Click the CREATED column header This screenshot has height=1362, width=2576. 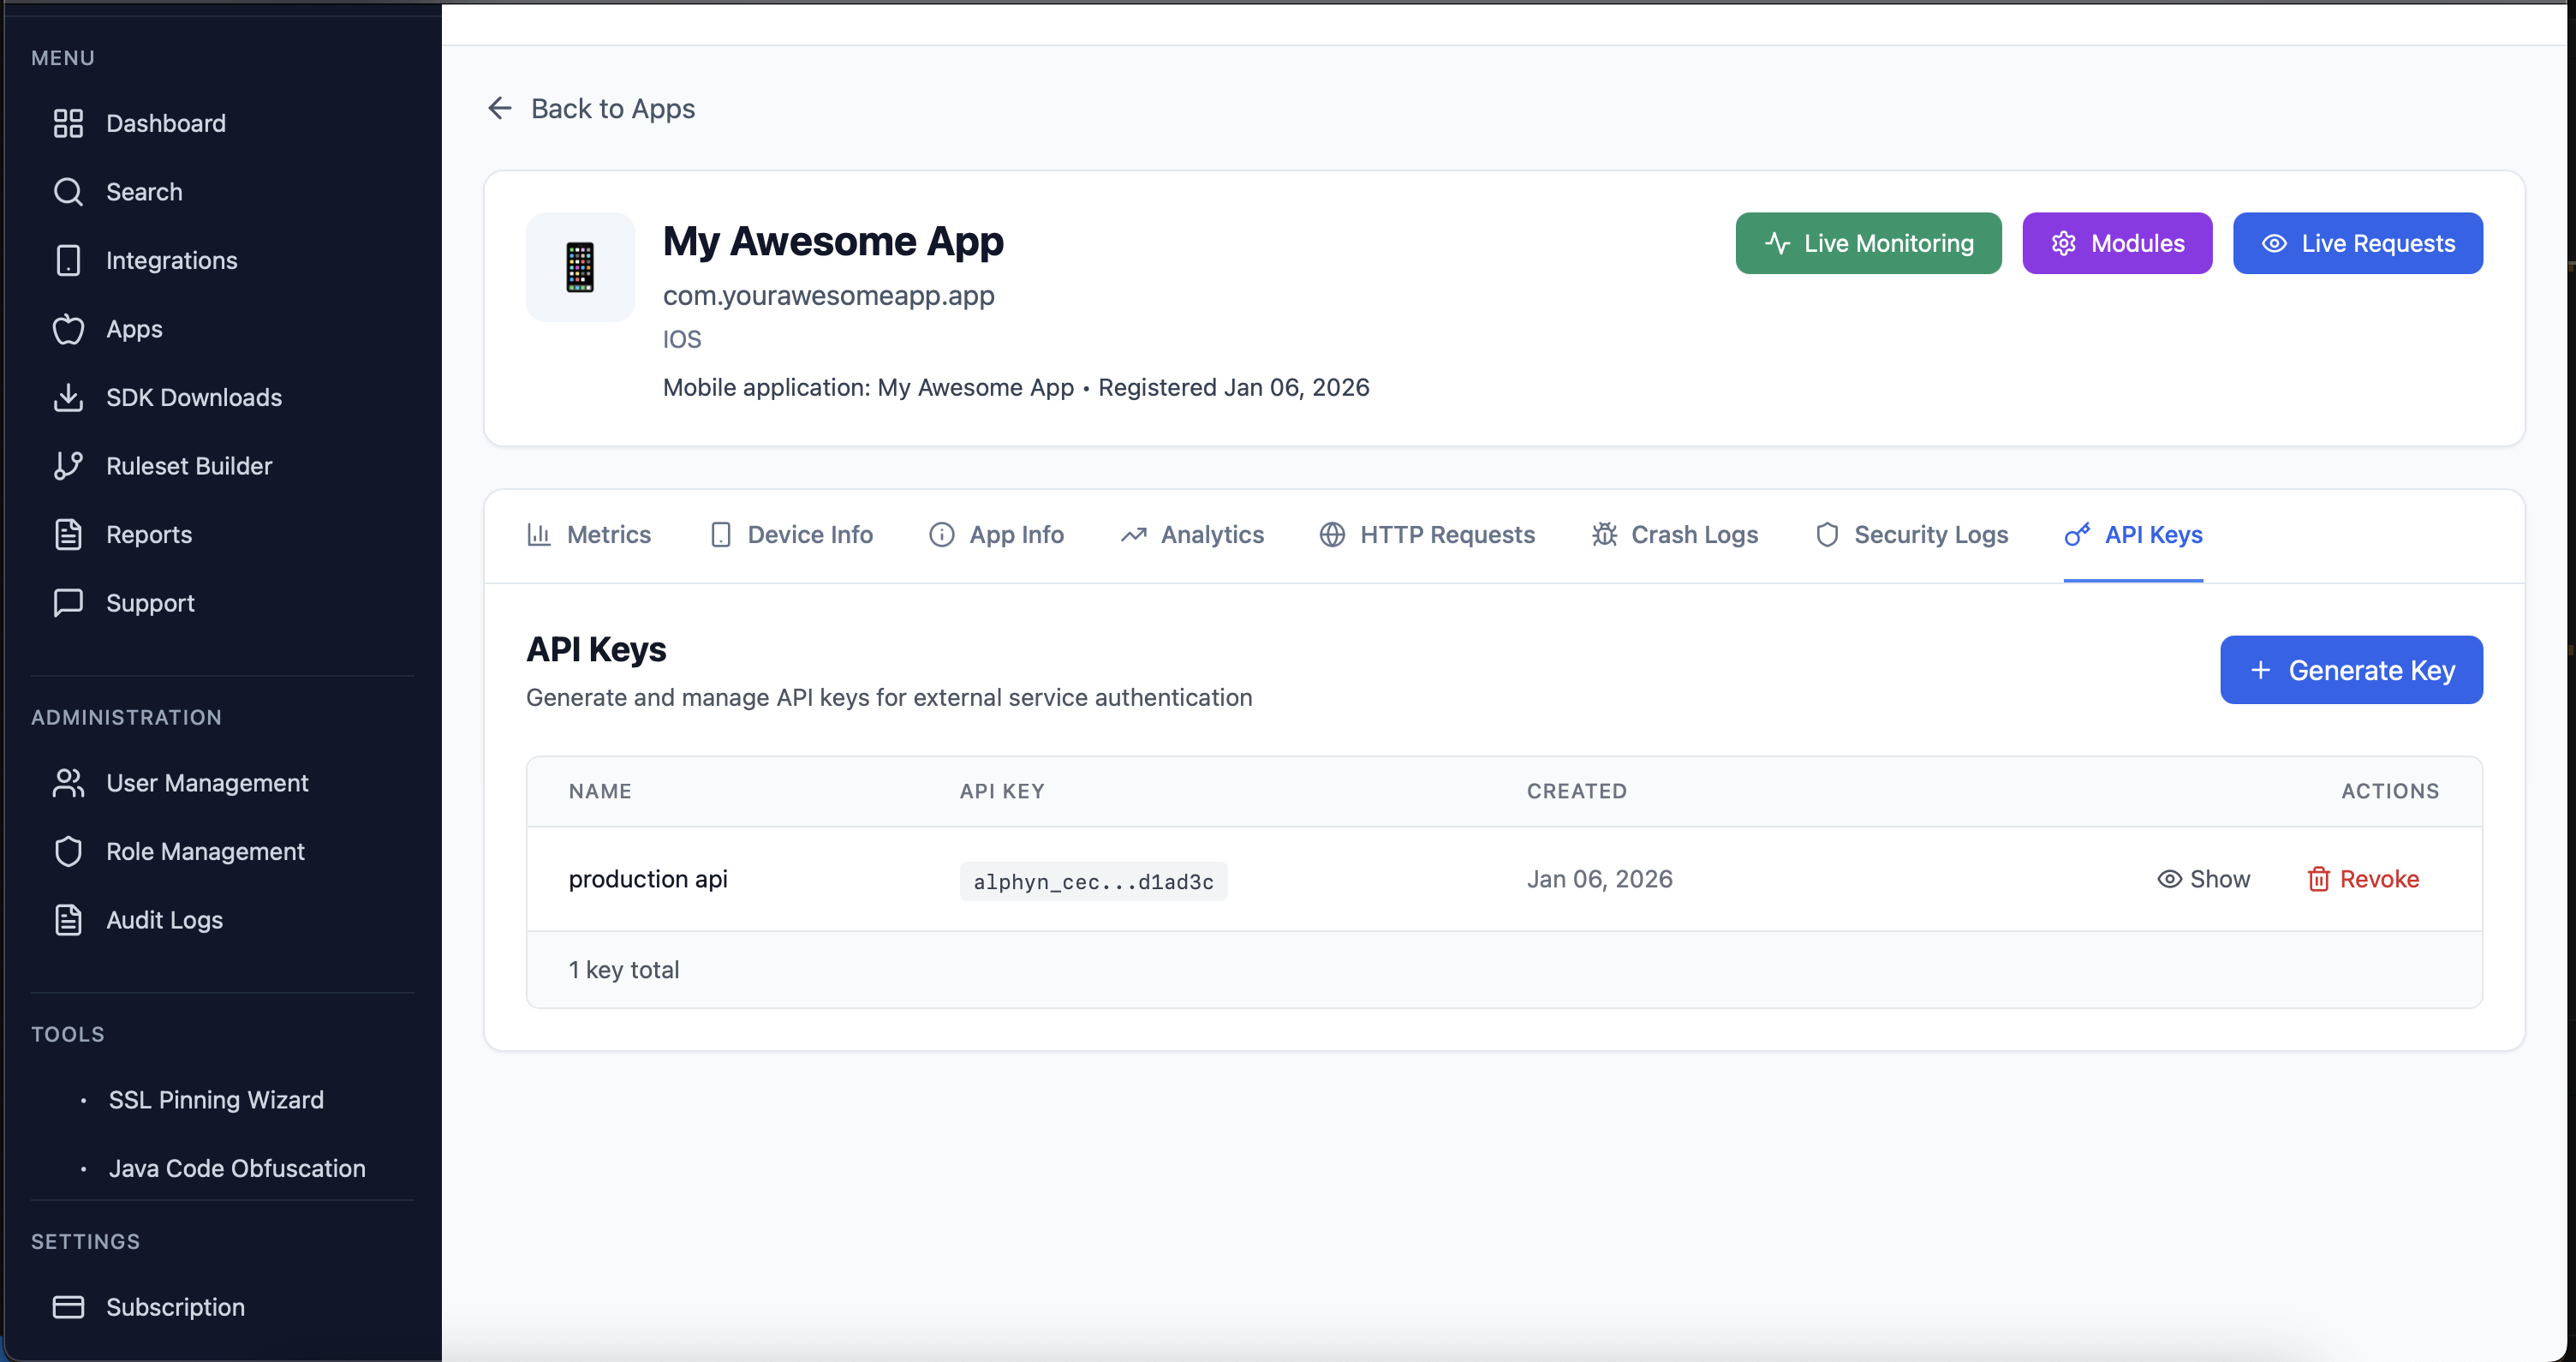click(1576, 791)
